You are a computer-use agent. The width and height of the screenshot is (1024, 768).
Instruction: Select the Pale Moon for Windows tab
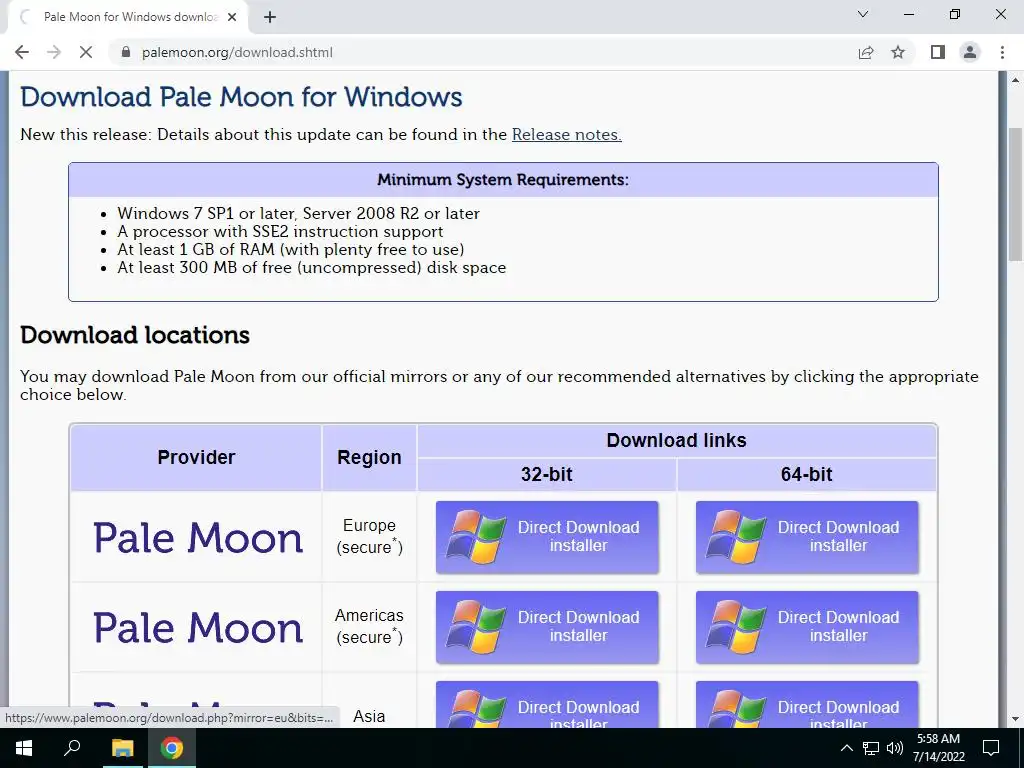pyautogui.click(x=128, y=17)
